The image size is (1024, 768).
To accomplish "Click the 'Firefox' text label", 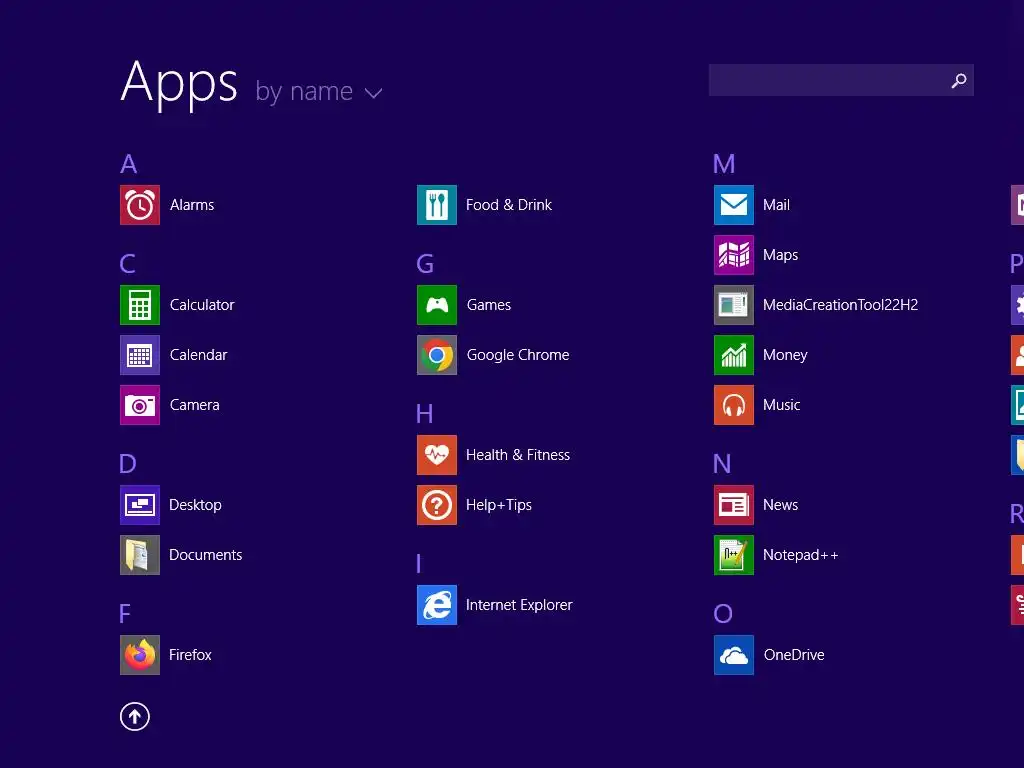I will point(190,655).
